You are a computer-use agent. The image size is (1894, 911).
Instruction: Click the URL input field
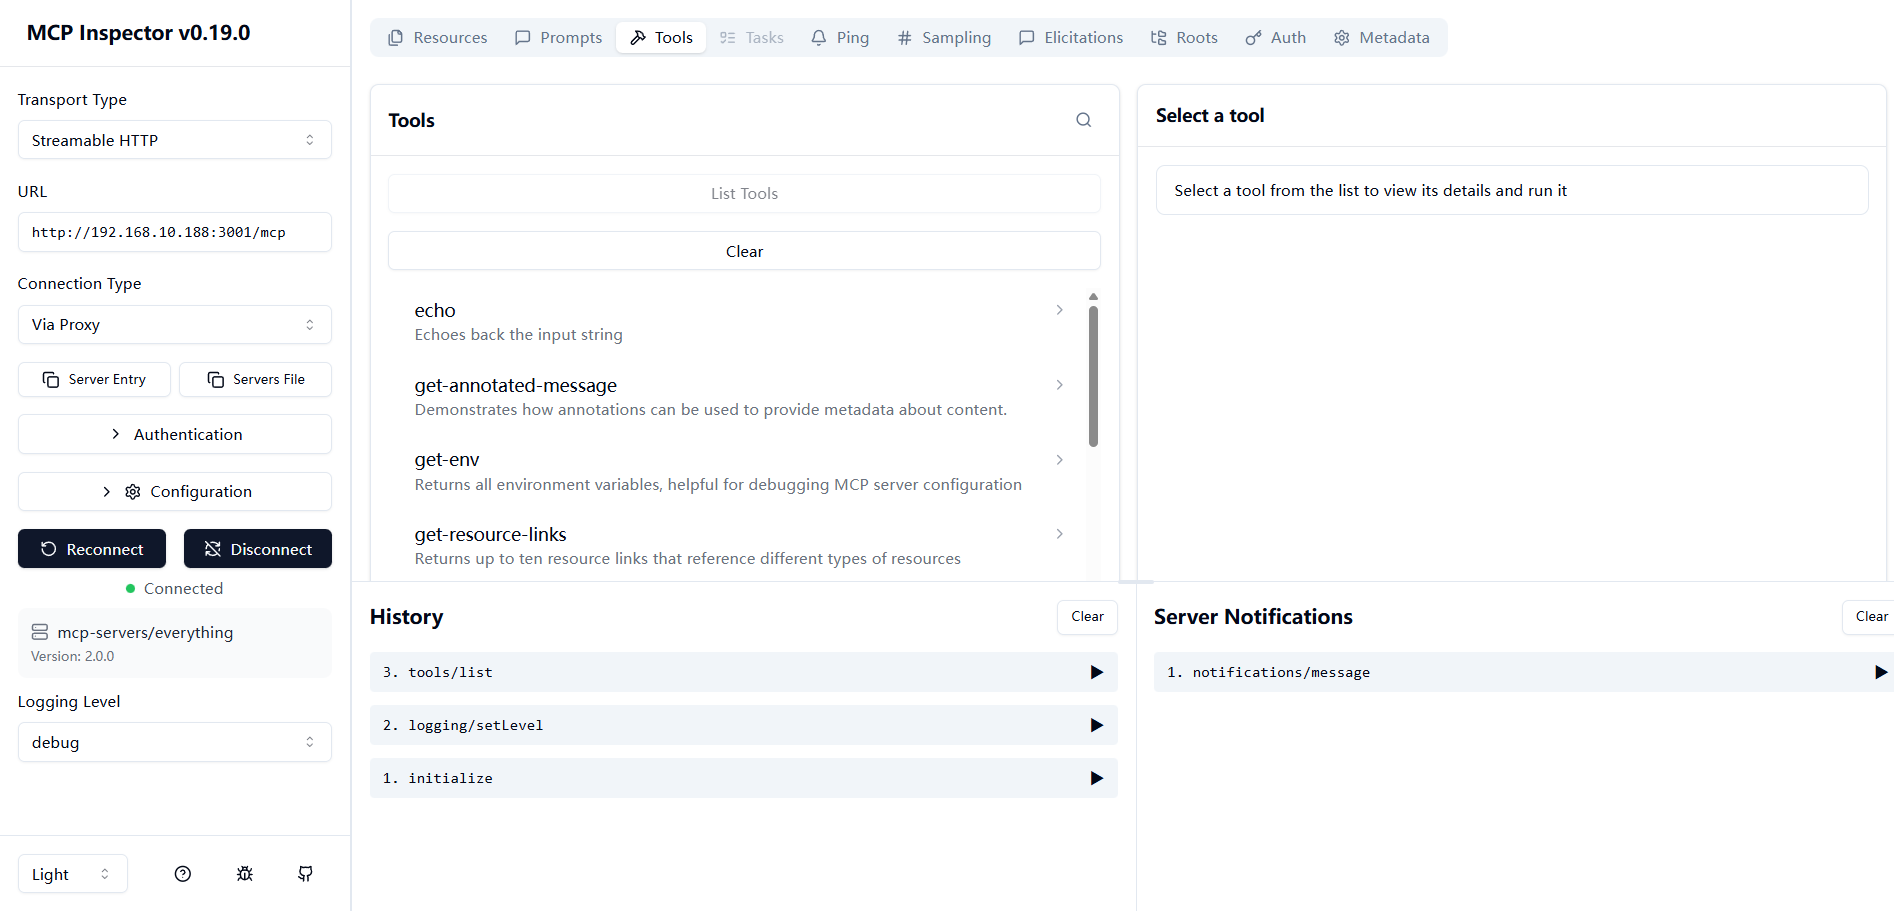(175, 232)
